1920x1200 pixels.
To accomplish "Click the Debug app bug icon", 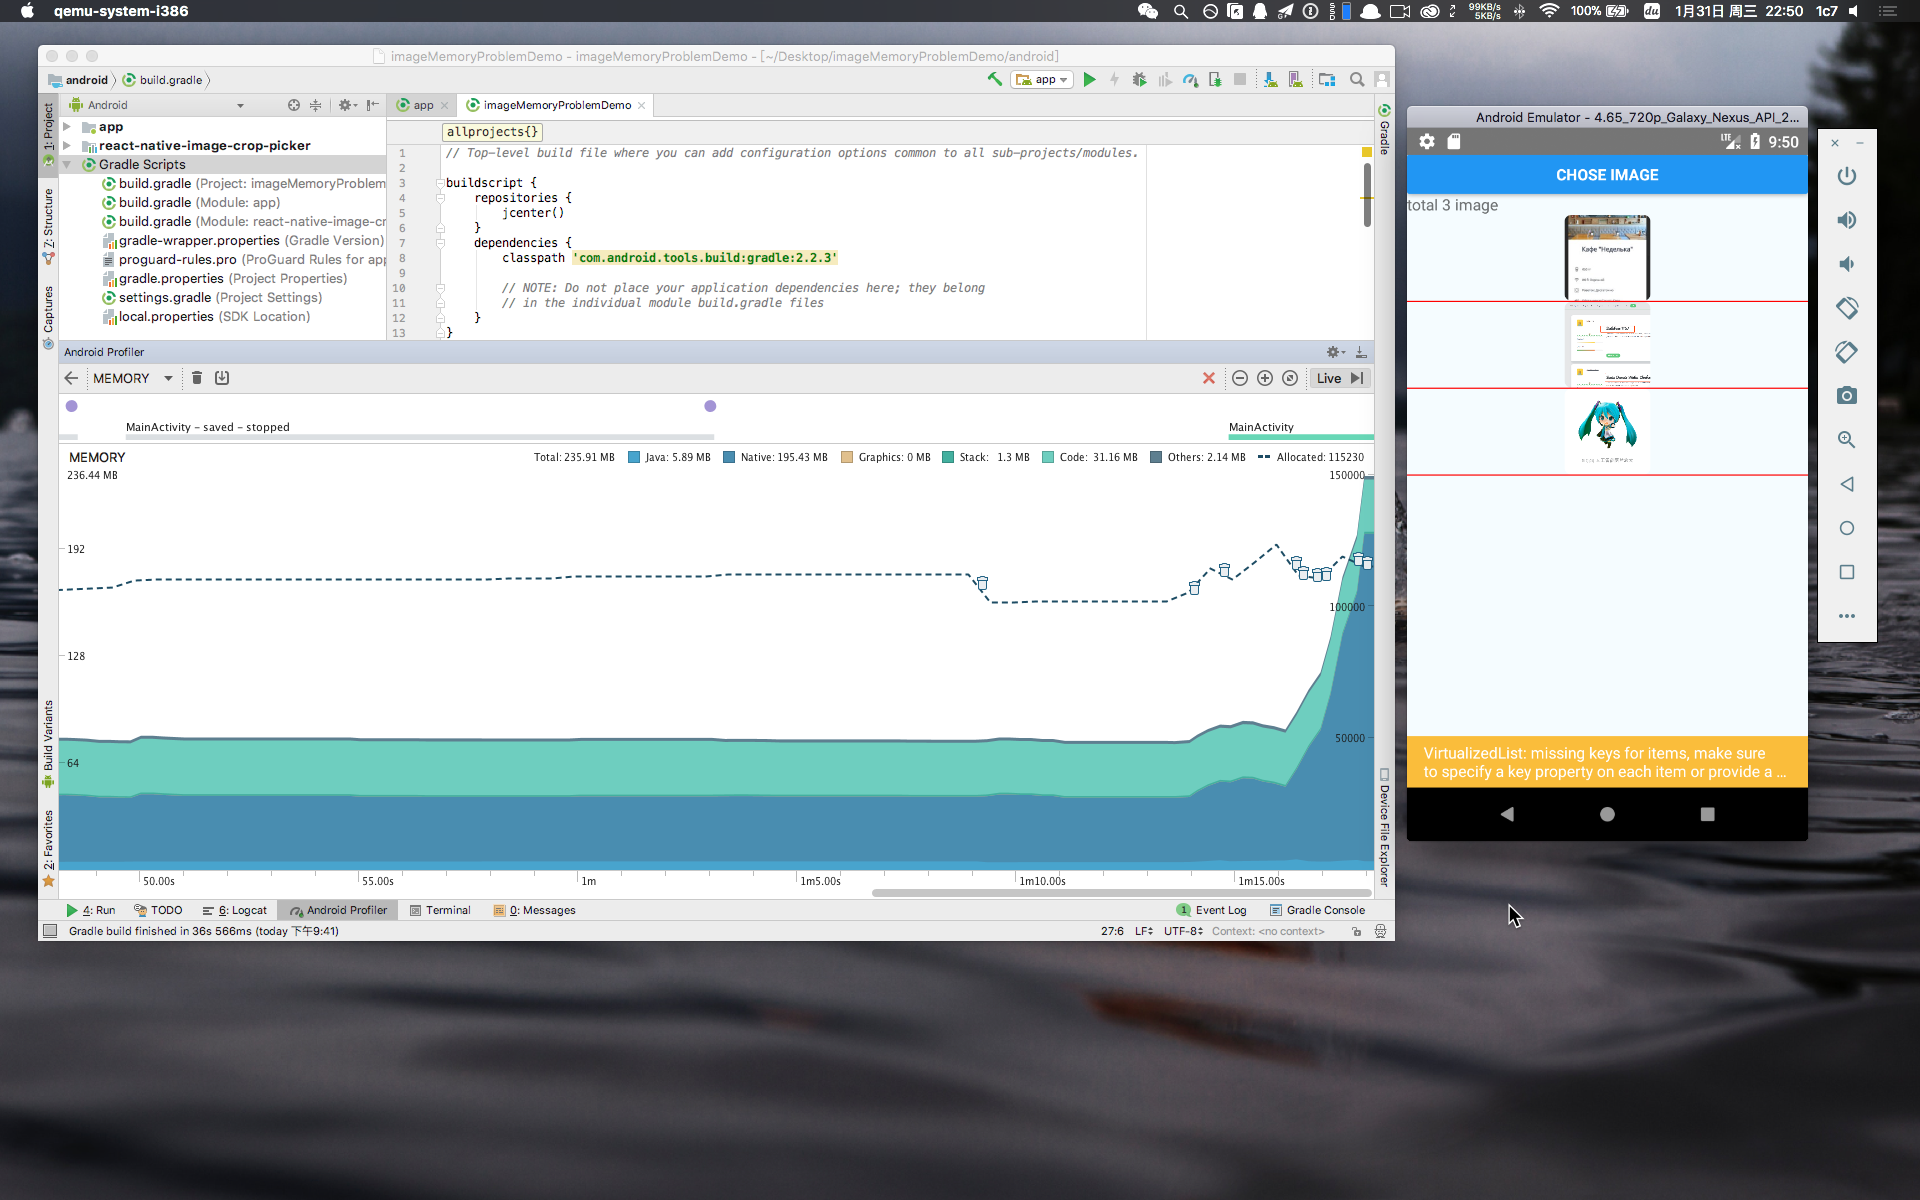I will click(1139, 79).
